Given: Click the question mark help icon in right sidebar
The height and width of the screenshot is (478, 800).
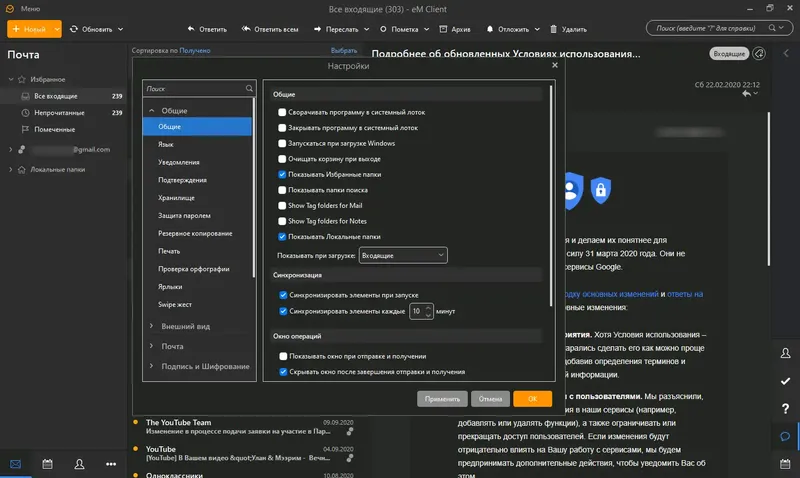Looking at the screenshot, I should (785, 409).
